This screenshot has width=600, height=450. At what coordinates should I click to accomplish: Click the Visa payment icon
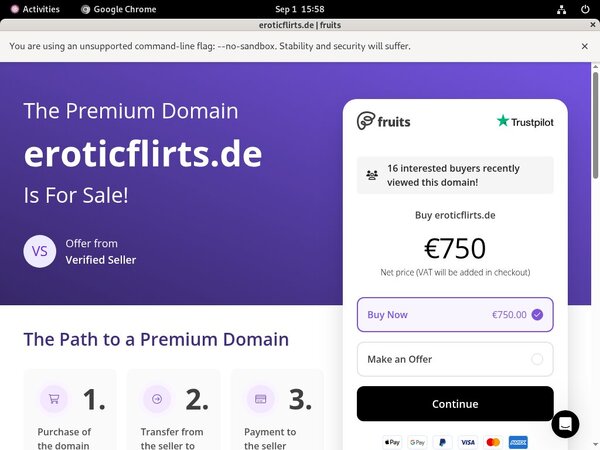pos(467,442)
